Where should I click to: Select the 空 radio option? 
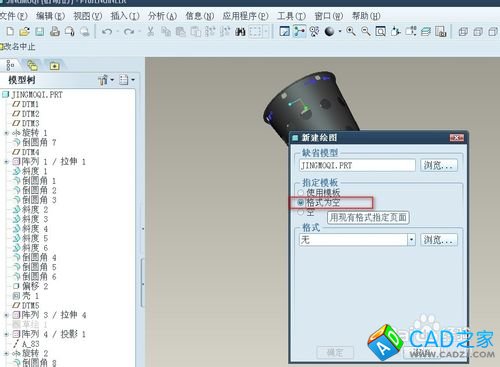click(x=300, y=212)
